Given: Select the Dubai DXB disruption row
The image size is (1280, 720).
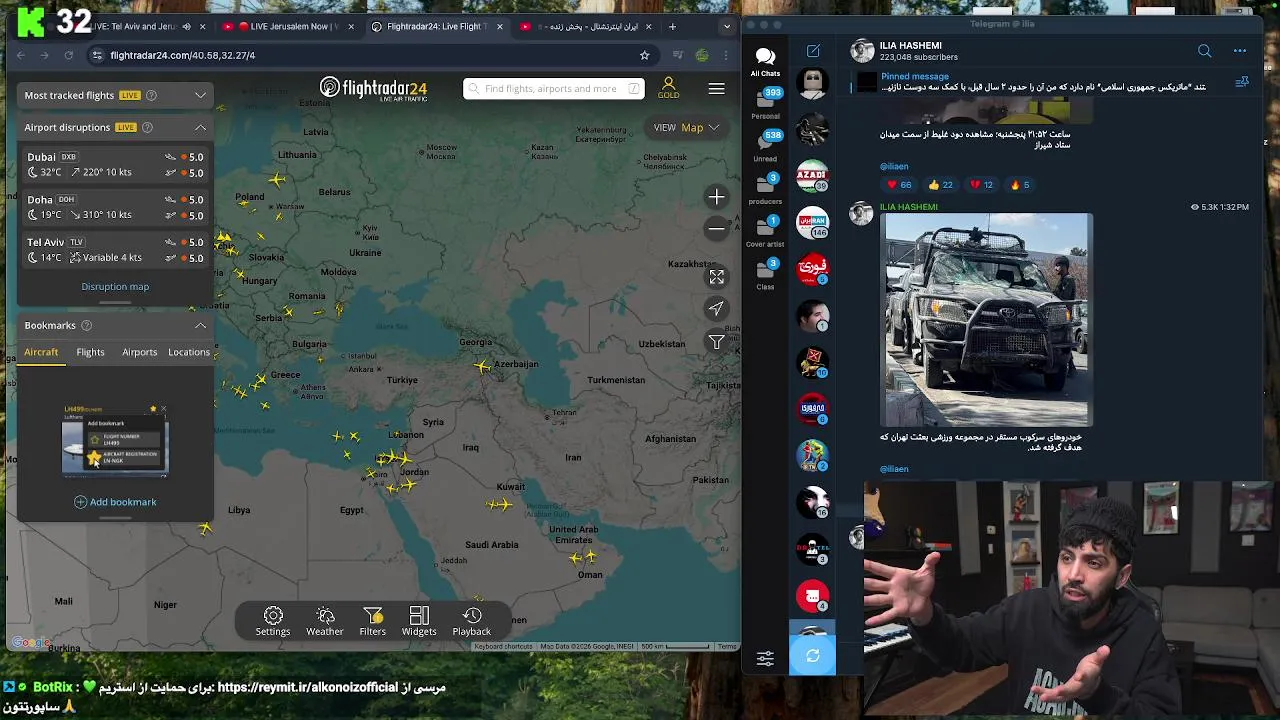Looking at the screenshot, I should (x=115, y=164).
